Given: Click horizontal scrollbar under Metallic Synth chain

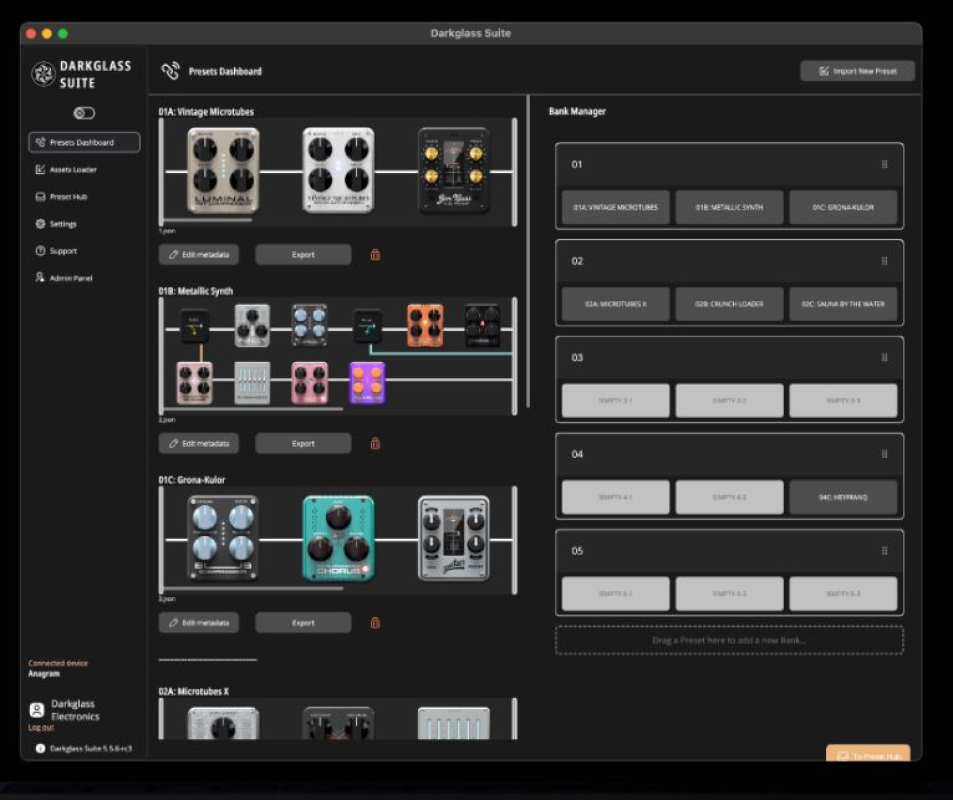Looking at the screenshot, I should pos(252,409).
